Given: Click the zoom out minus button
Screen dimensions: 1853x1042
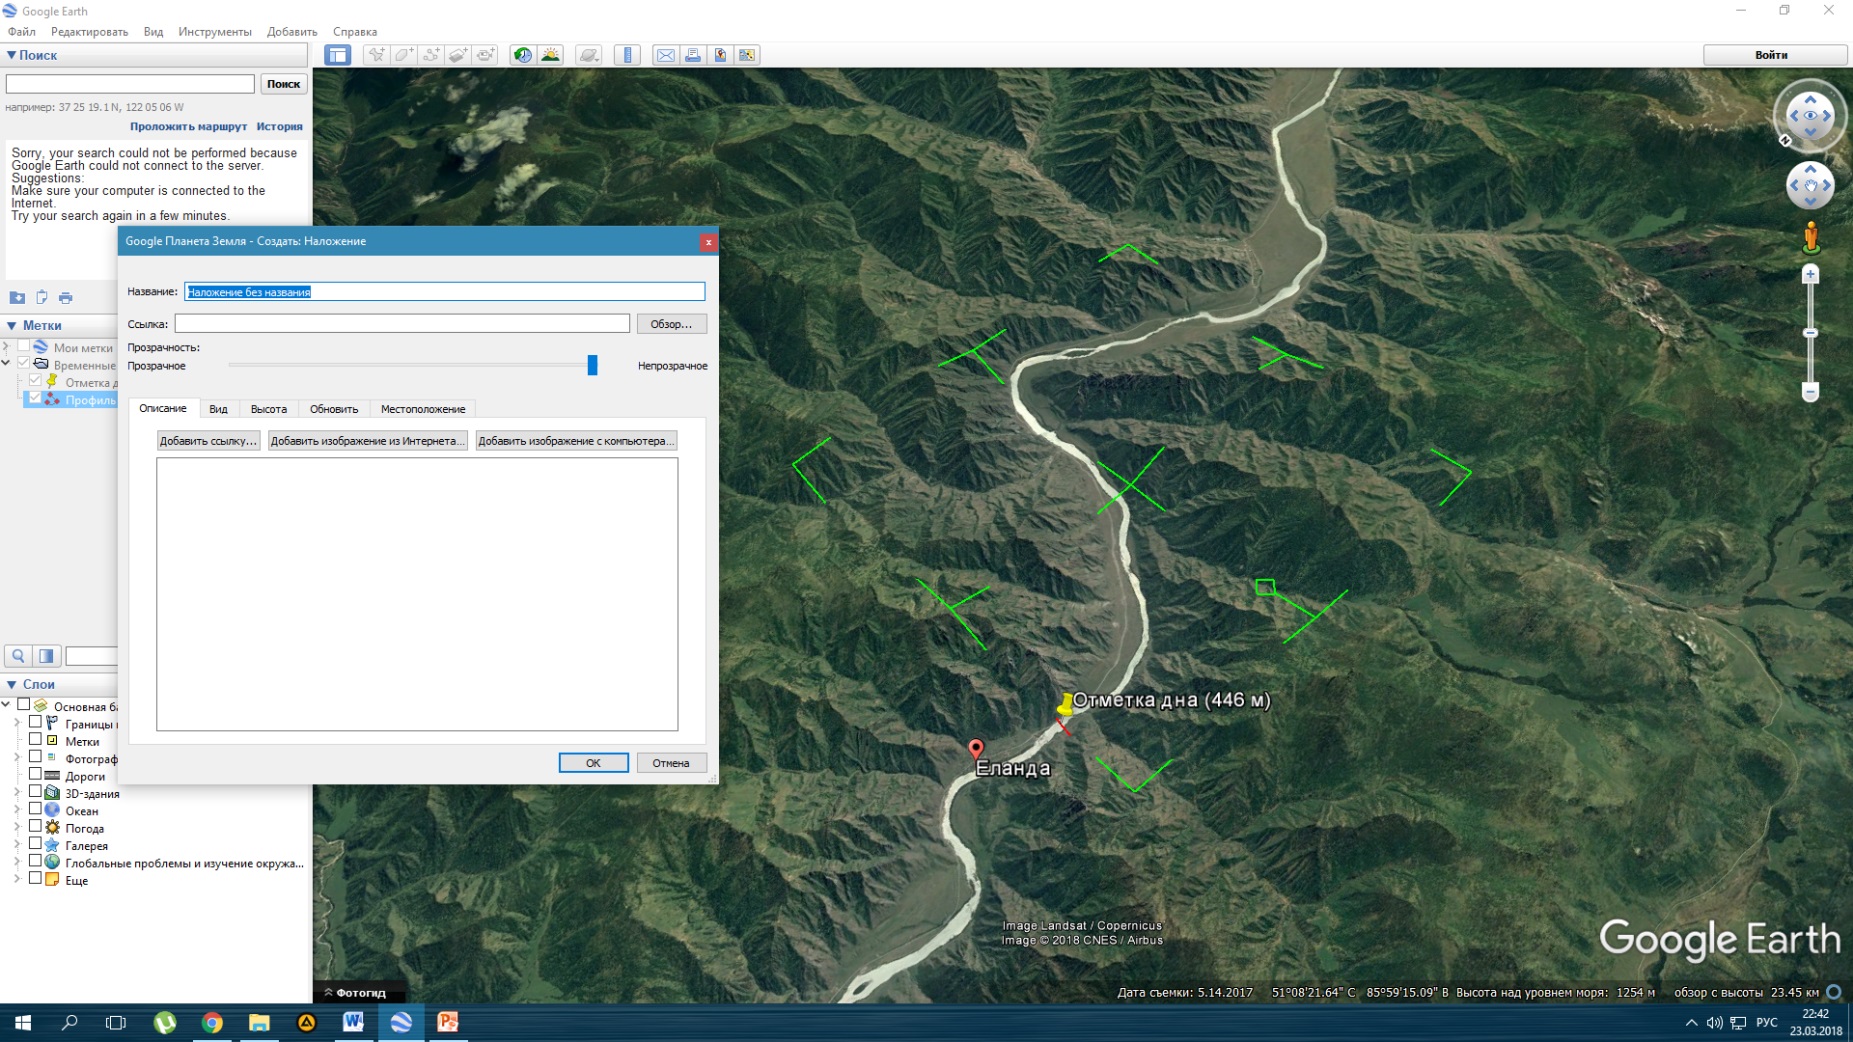Looking at the screenshot, I should tap(1810, 391).
